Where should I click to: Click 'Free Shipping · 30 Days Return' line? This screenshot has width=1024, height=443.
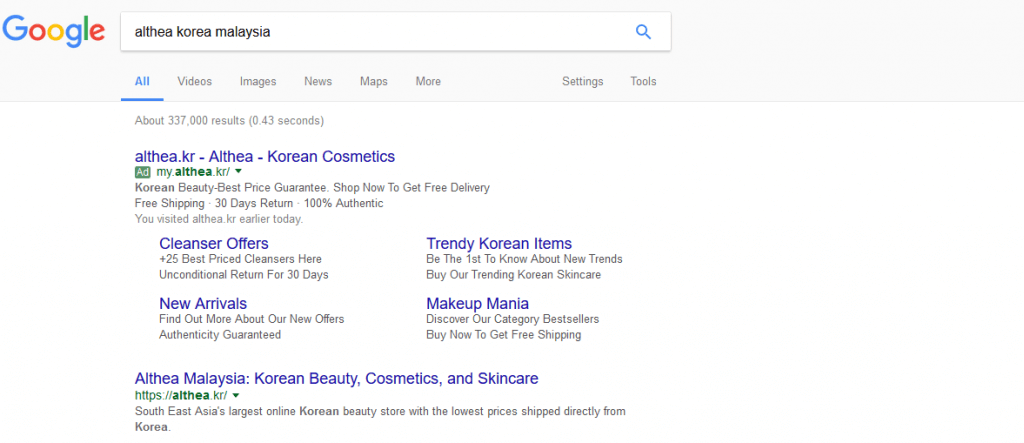pyautogui.click(x=259, y=203)
